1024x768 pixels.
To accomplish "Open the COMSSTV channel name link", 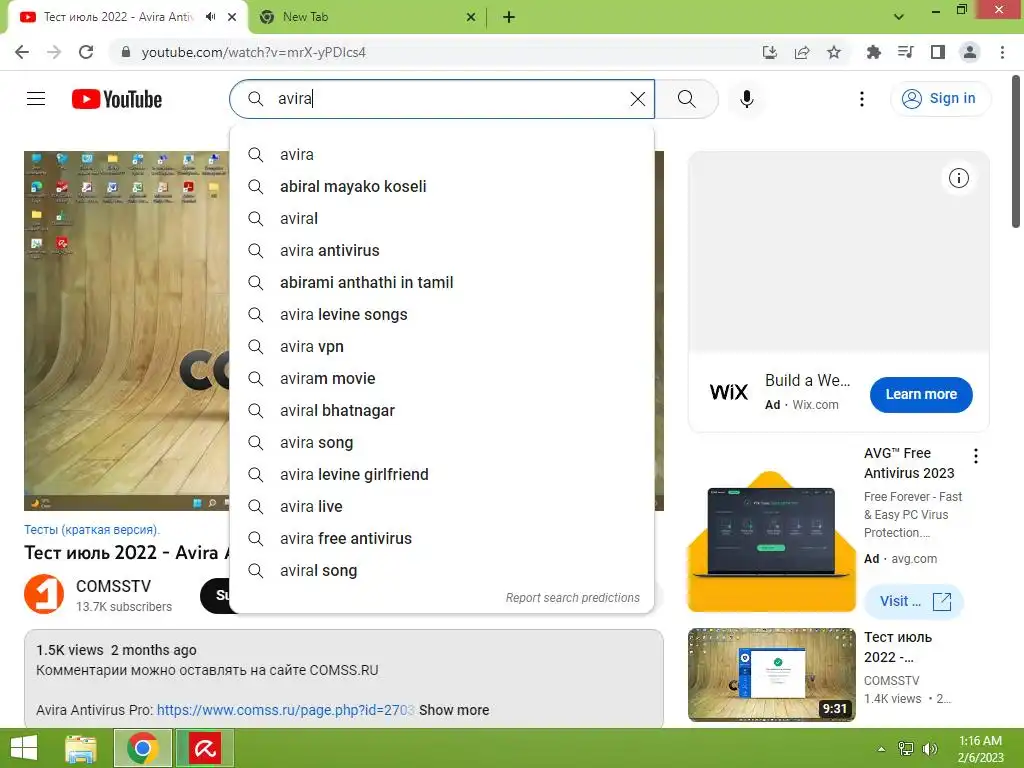I will pos(113,586).
